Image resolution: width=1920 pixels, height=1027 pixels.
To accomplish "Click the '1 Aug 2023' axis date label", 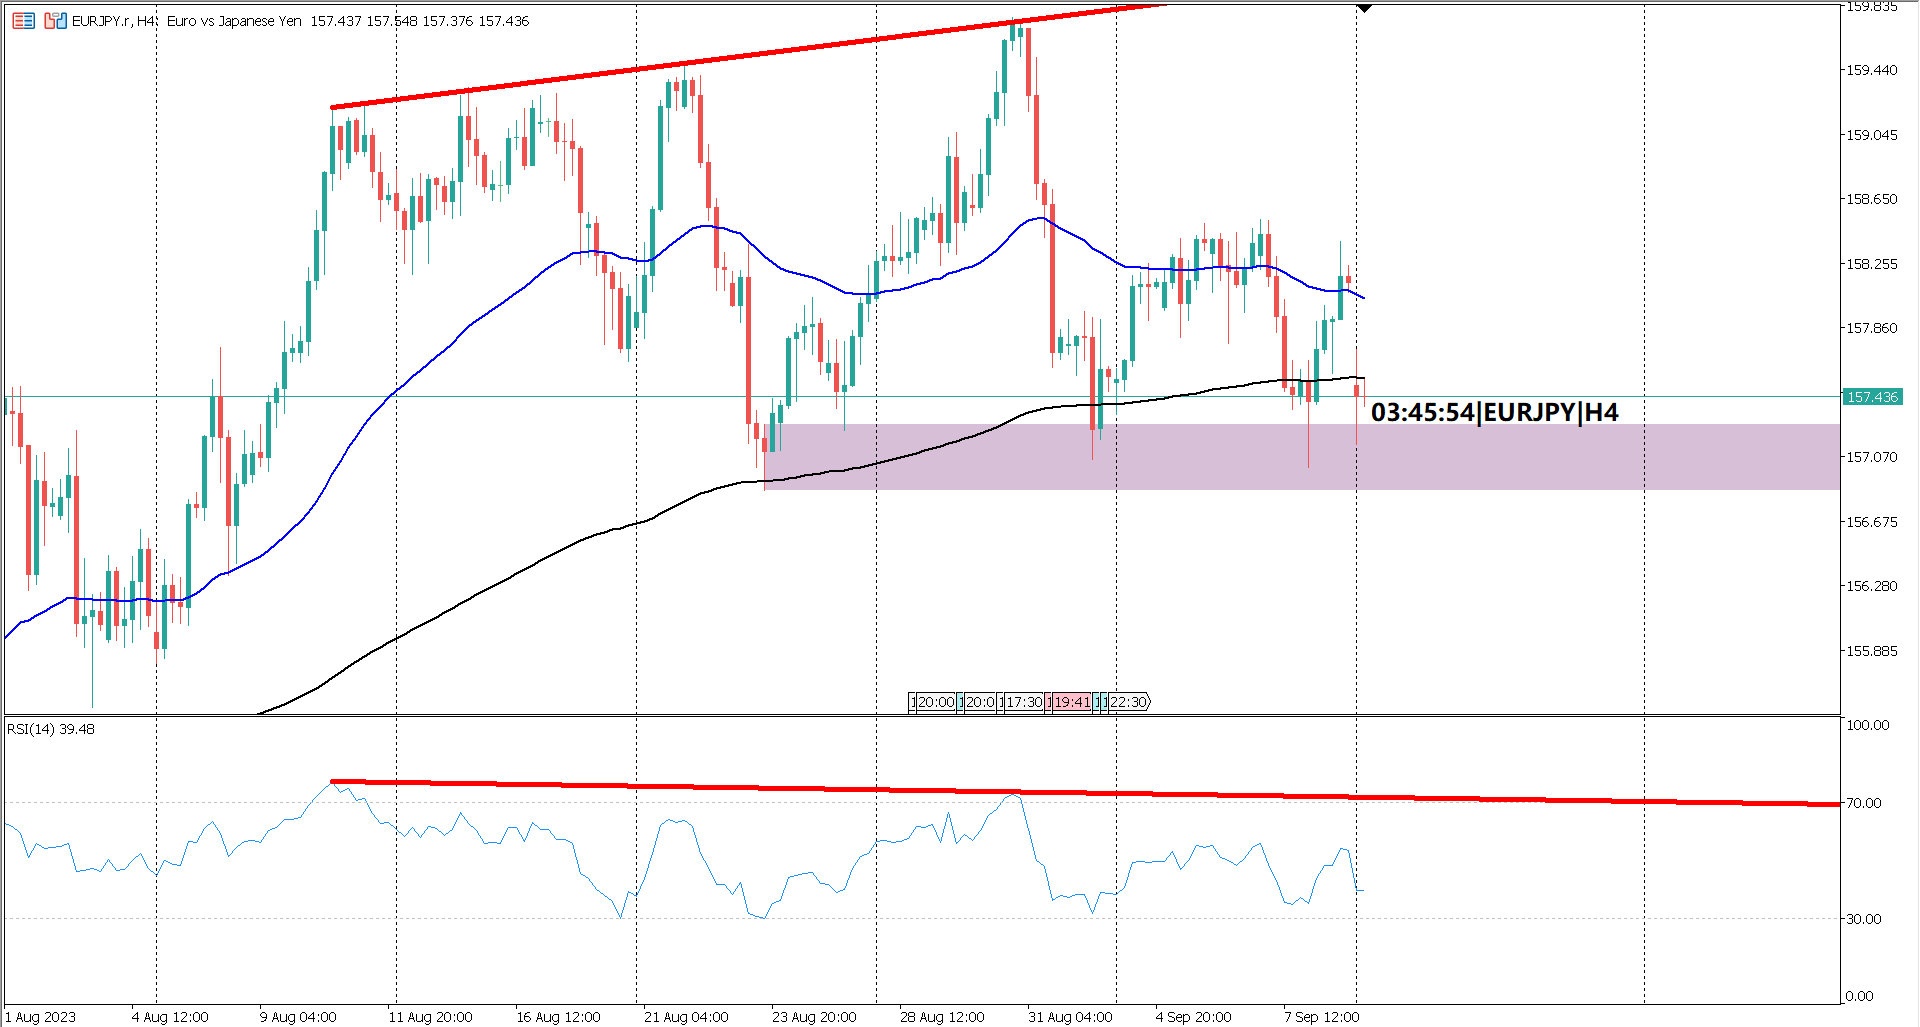I will click(x=40, y=1017).
